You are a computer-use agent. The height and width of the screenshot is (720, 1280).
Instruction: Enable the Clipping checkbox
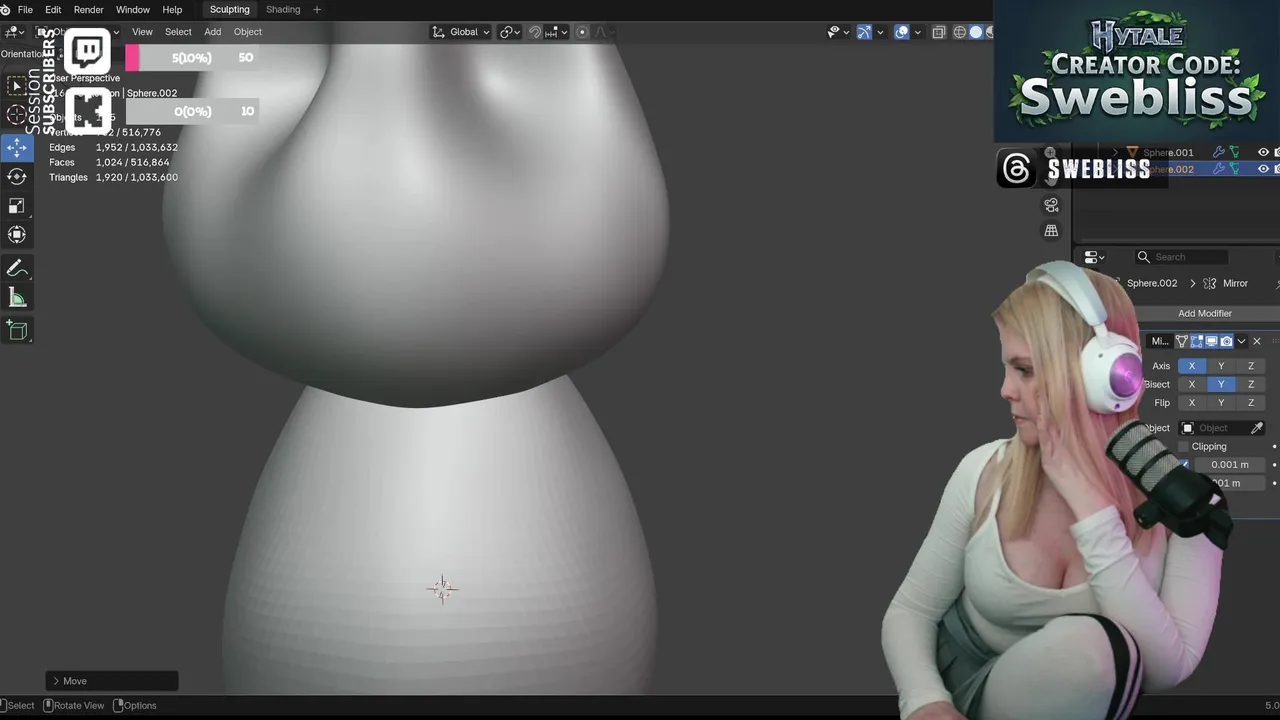click(1184, 447)
